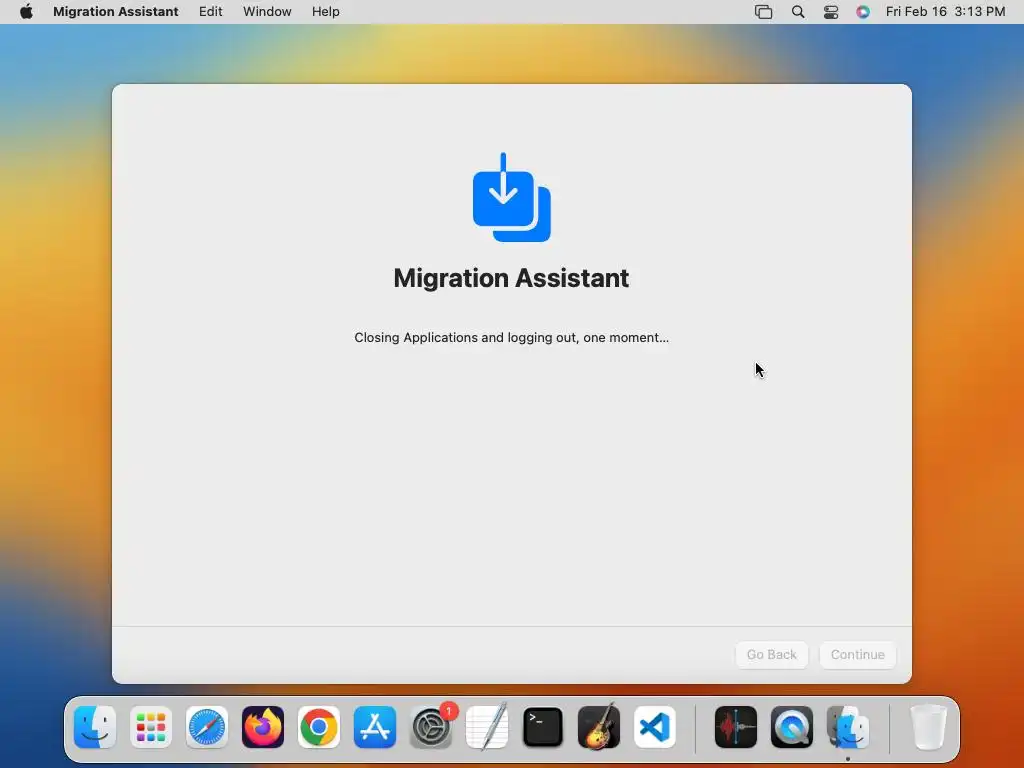Open Finder from the Dock
Image resolution: width=1024 pixels, height=768 pixels.
point(95,727)
